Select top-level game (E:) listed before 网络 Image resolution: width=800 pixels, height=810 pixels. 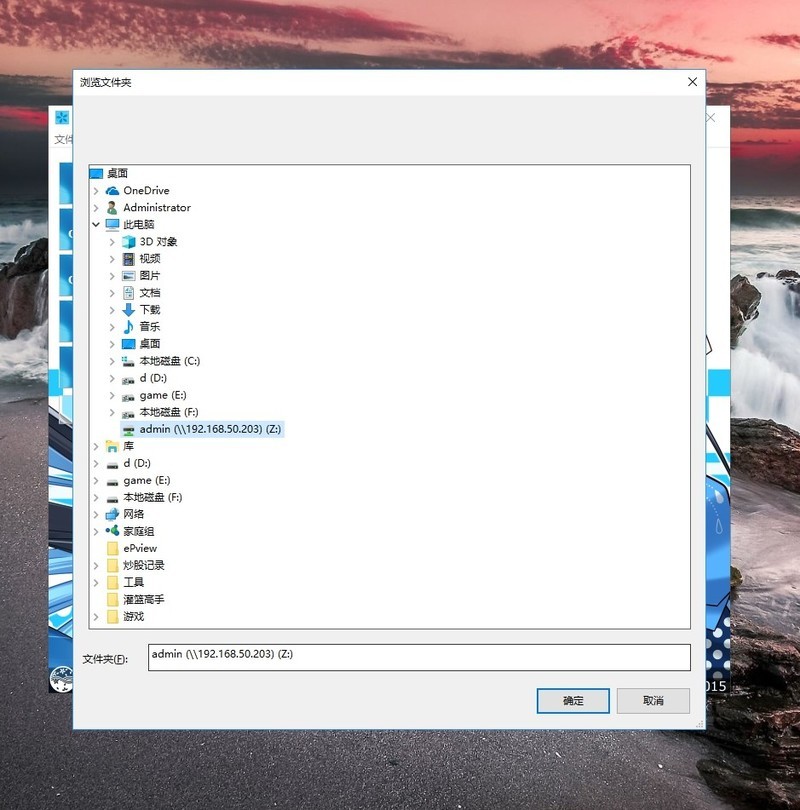[147, 480]
